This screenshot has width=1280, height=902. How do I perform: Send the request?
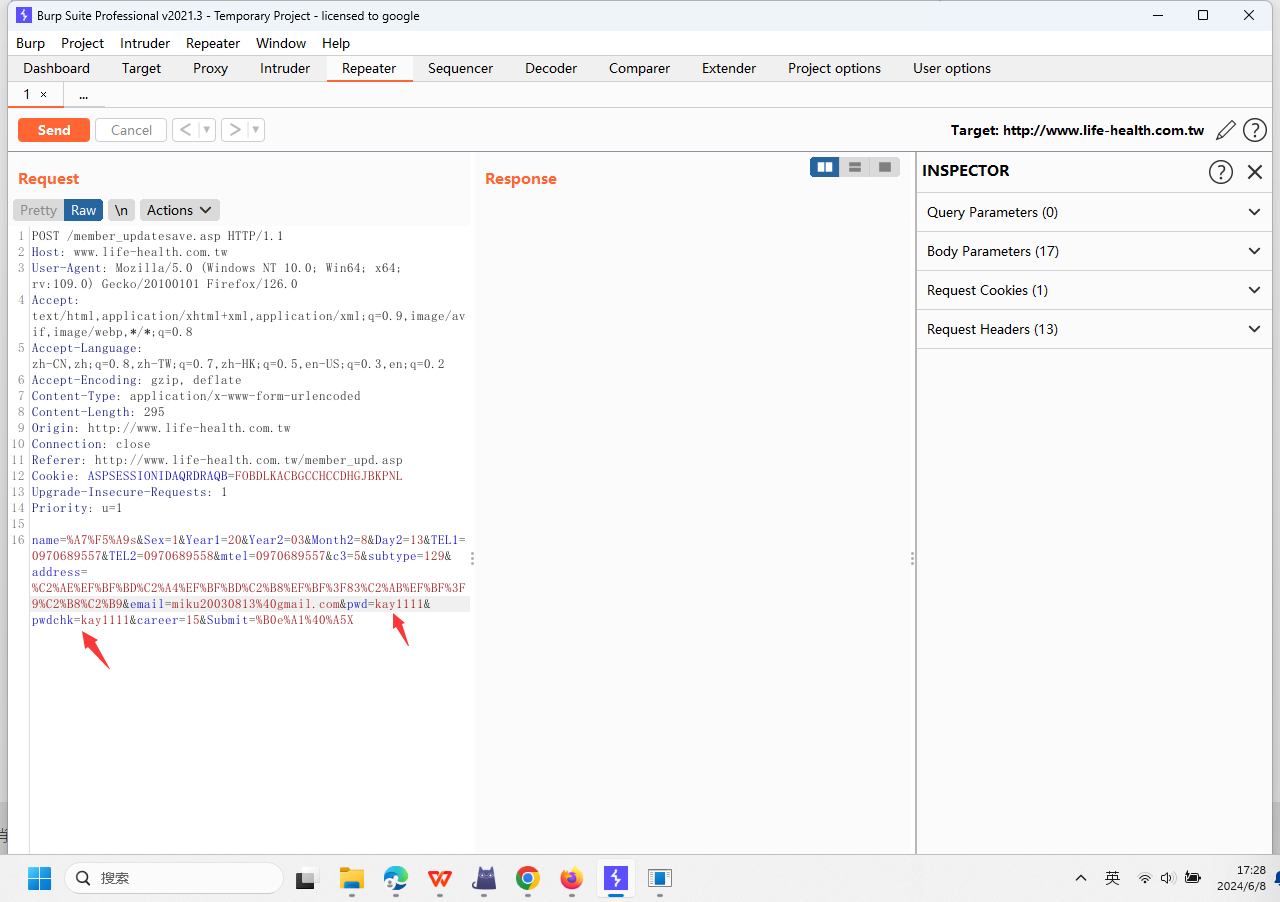(54, 130)
